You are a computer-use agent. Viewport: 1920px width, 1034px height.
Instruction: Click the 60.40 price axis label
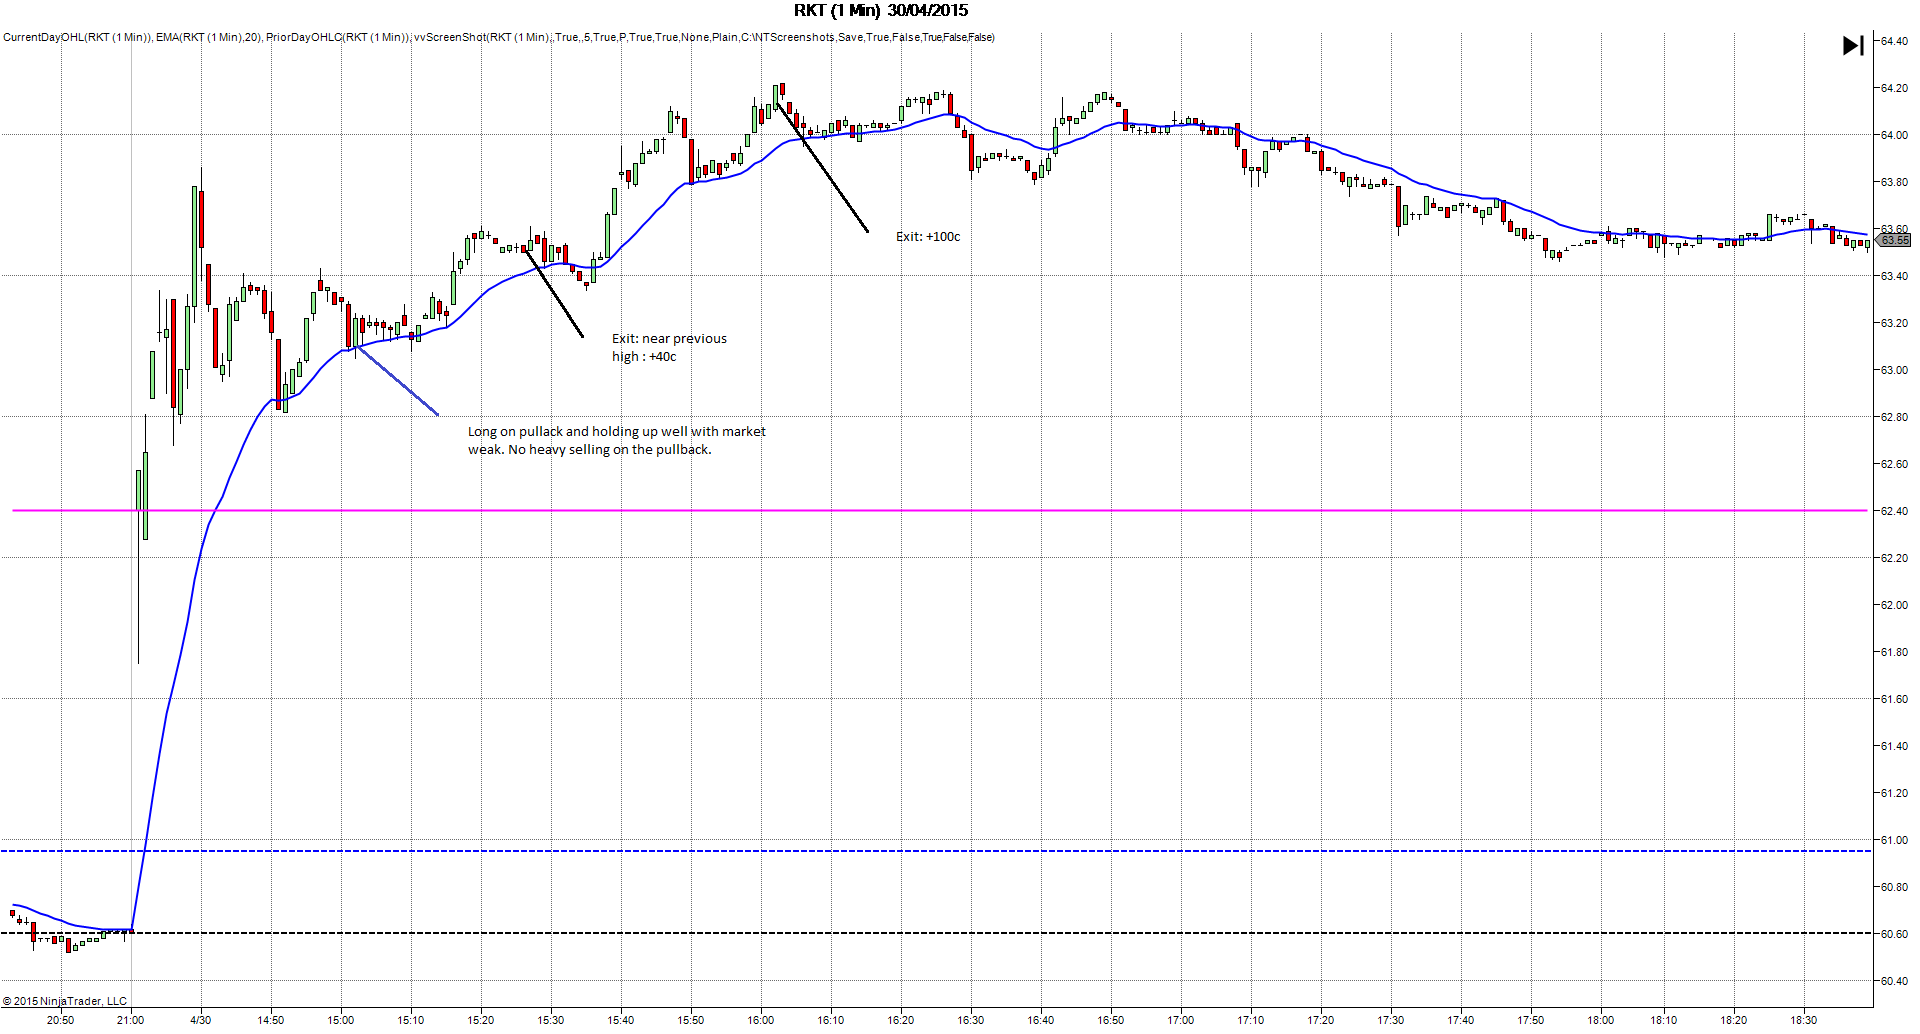click(x=1894, y=981)
